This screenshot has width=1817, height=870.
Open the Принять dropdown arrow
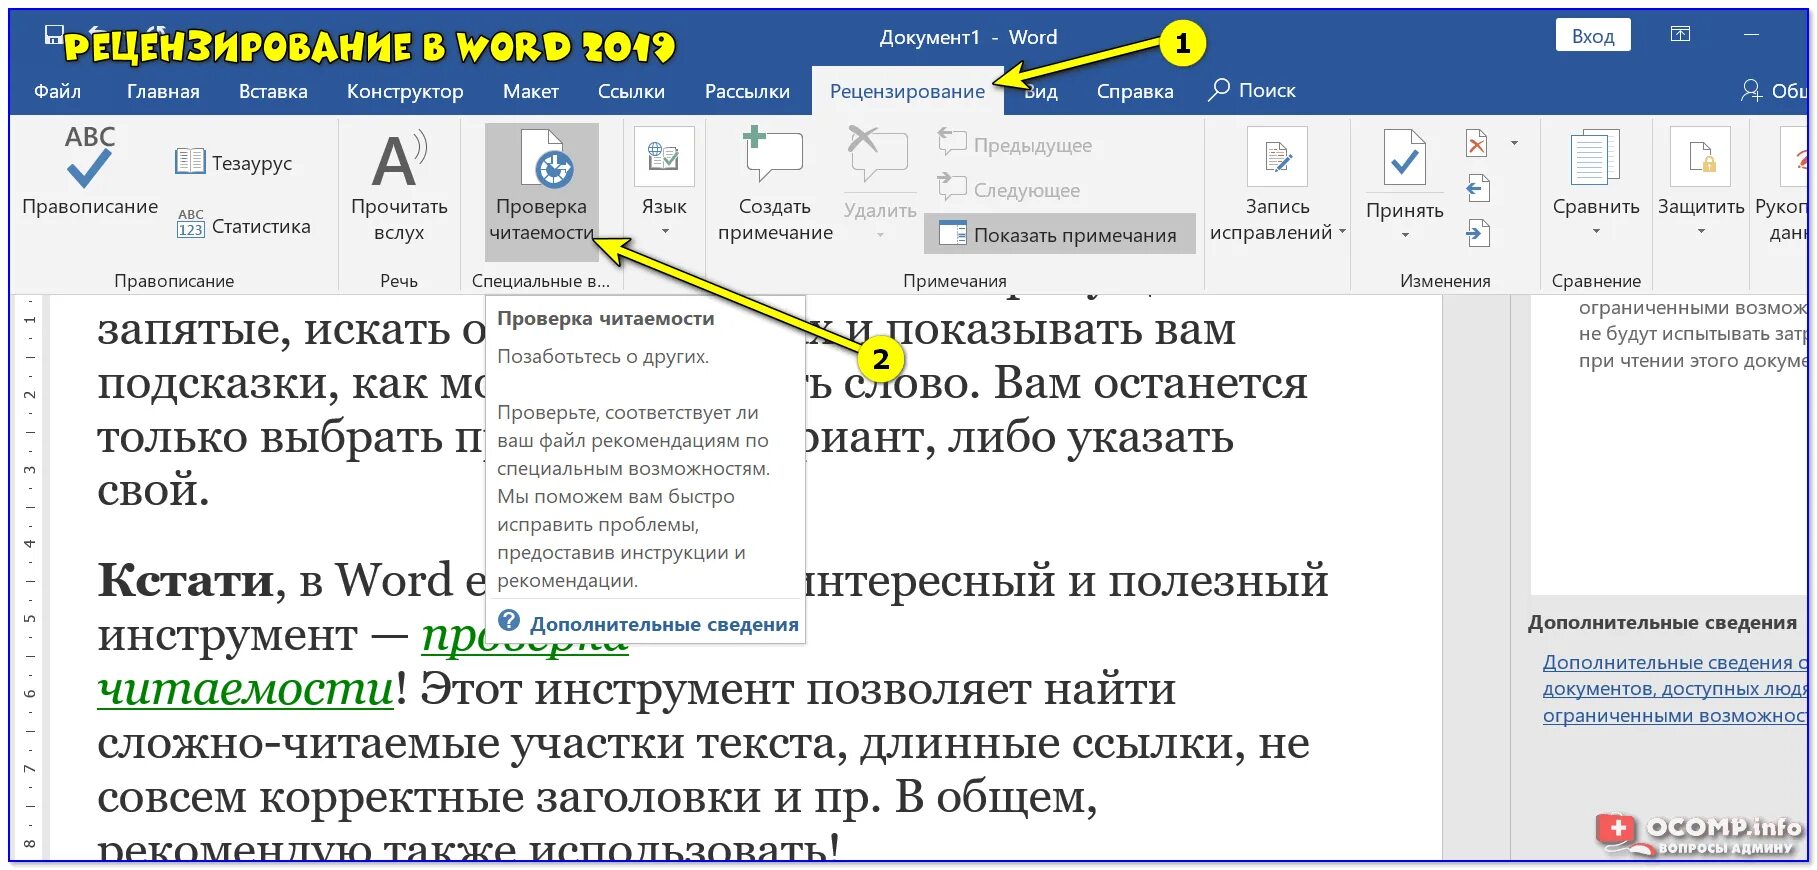[1405, 236]
